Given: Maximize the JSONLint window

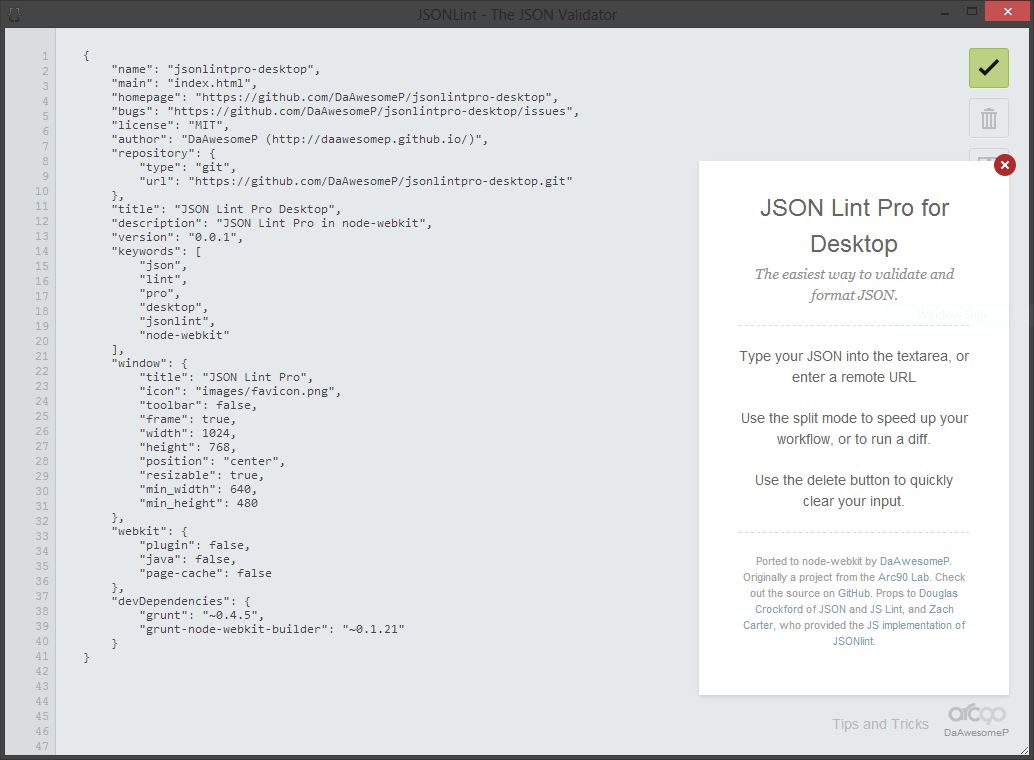Looking at the screenshot, I should click(971, 11).
